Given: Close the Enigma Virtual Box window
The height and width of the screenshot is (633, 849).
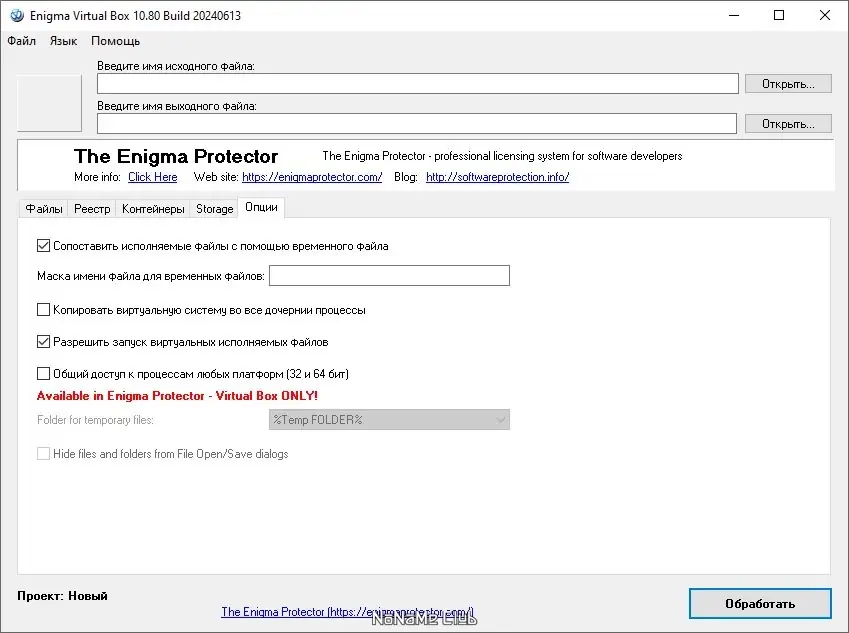Looking at the screenshot, I should click(x=825, y=15).
